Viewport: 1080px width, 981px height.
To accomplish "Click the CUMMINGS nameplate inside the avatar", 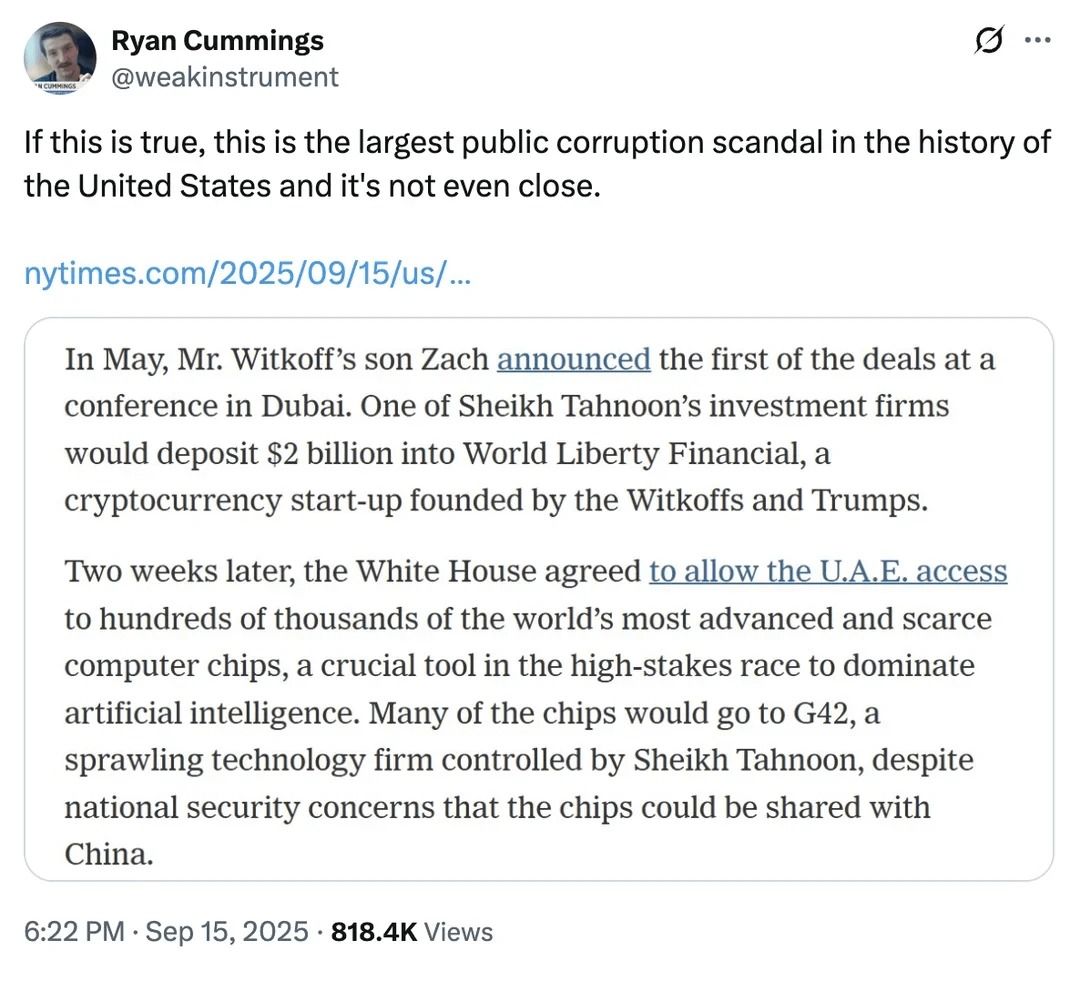I will point(58,85).
